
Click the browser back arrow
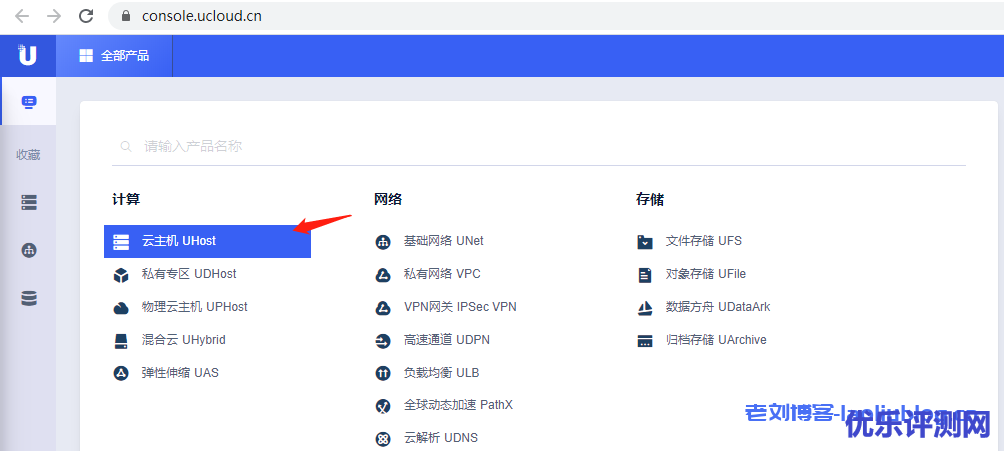tap(22, 16)
